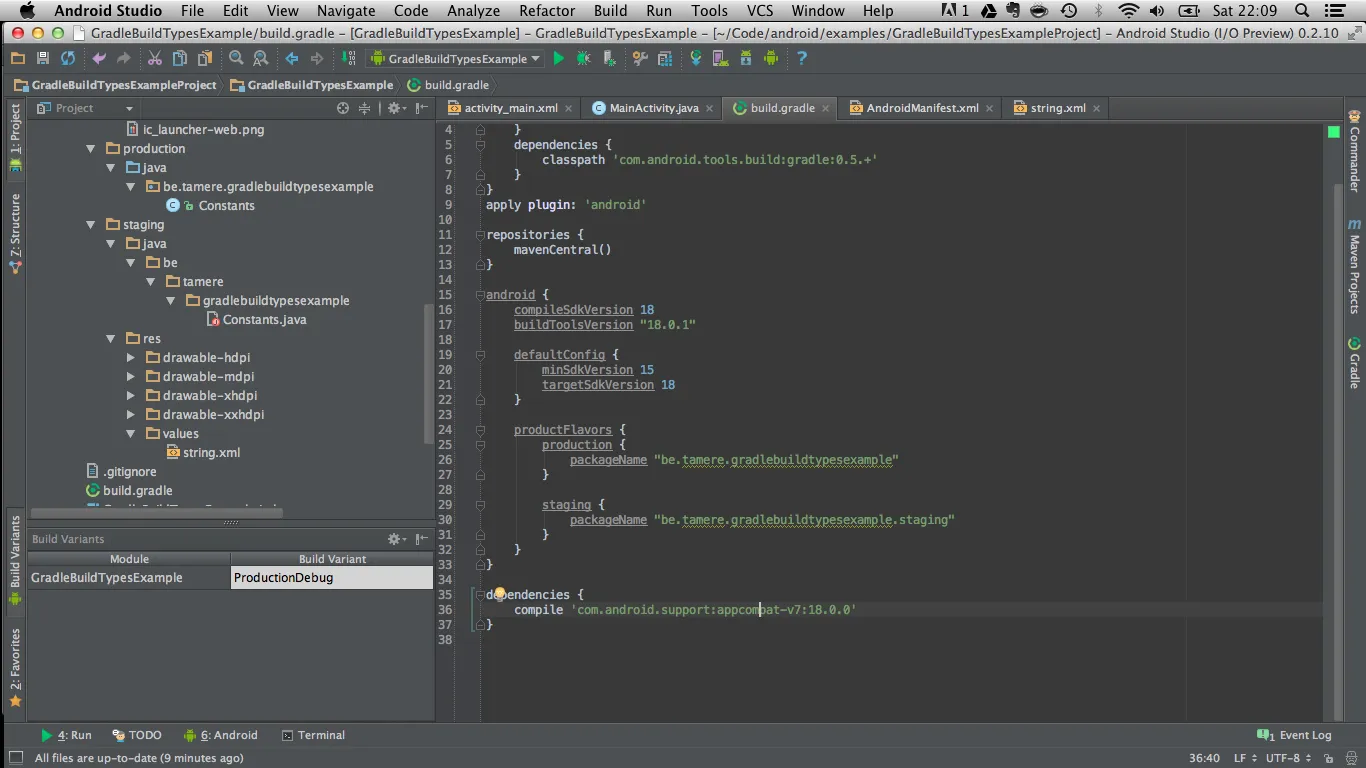Select build.gradle in project tree

click(129, 491)
